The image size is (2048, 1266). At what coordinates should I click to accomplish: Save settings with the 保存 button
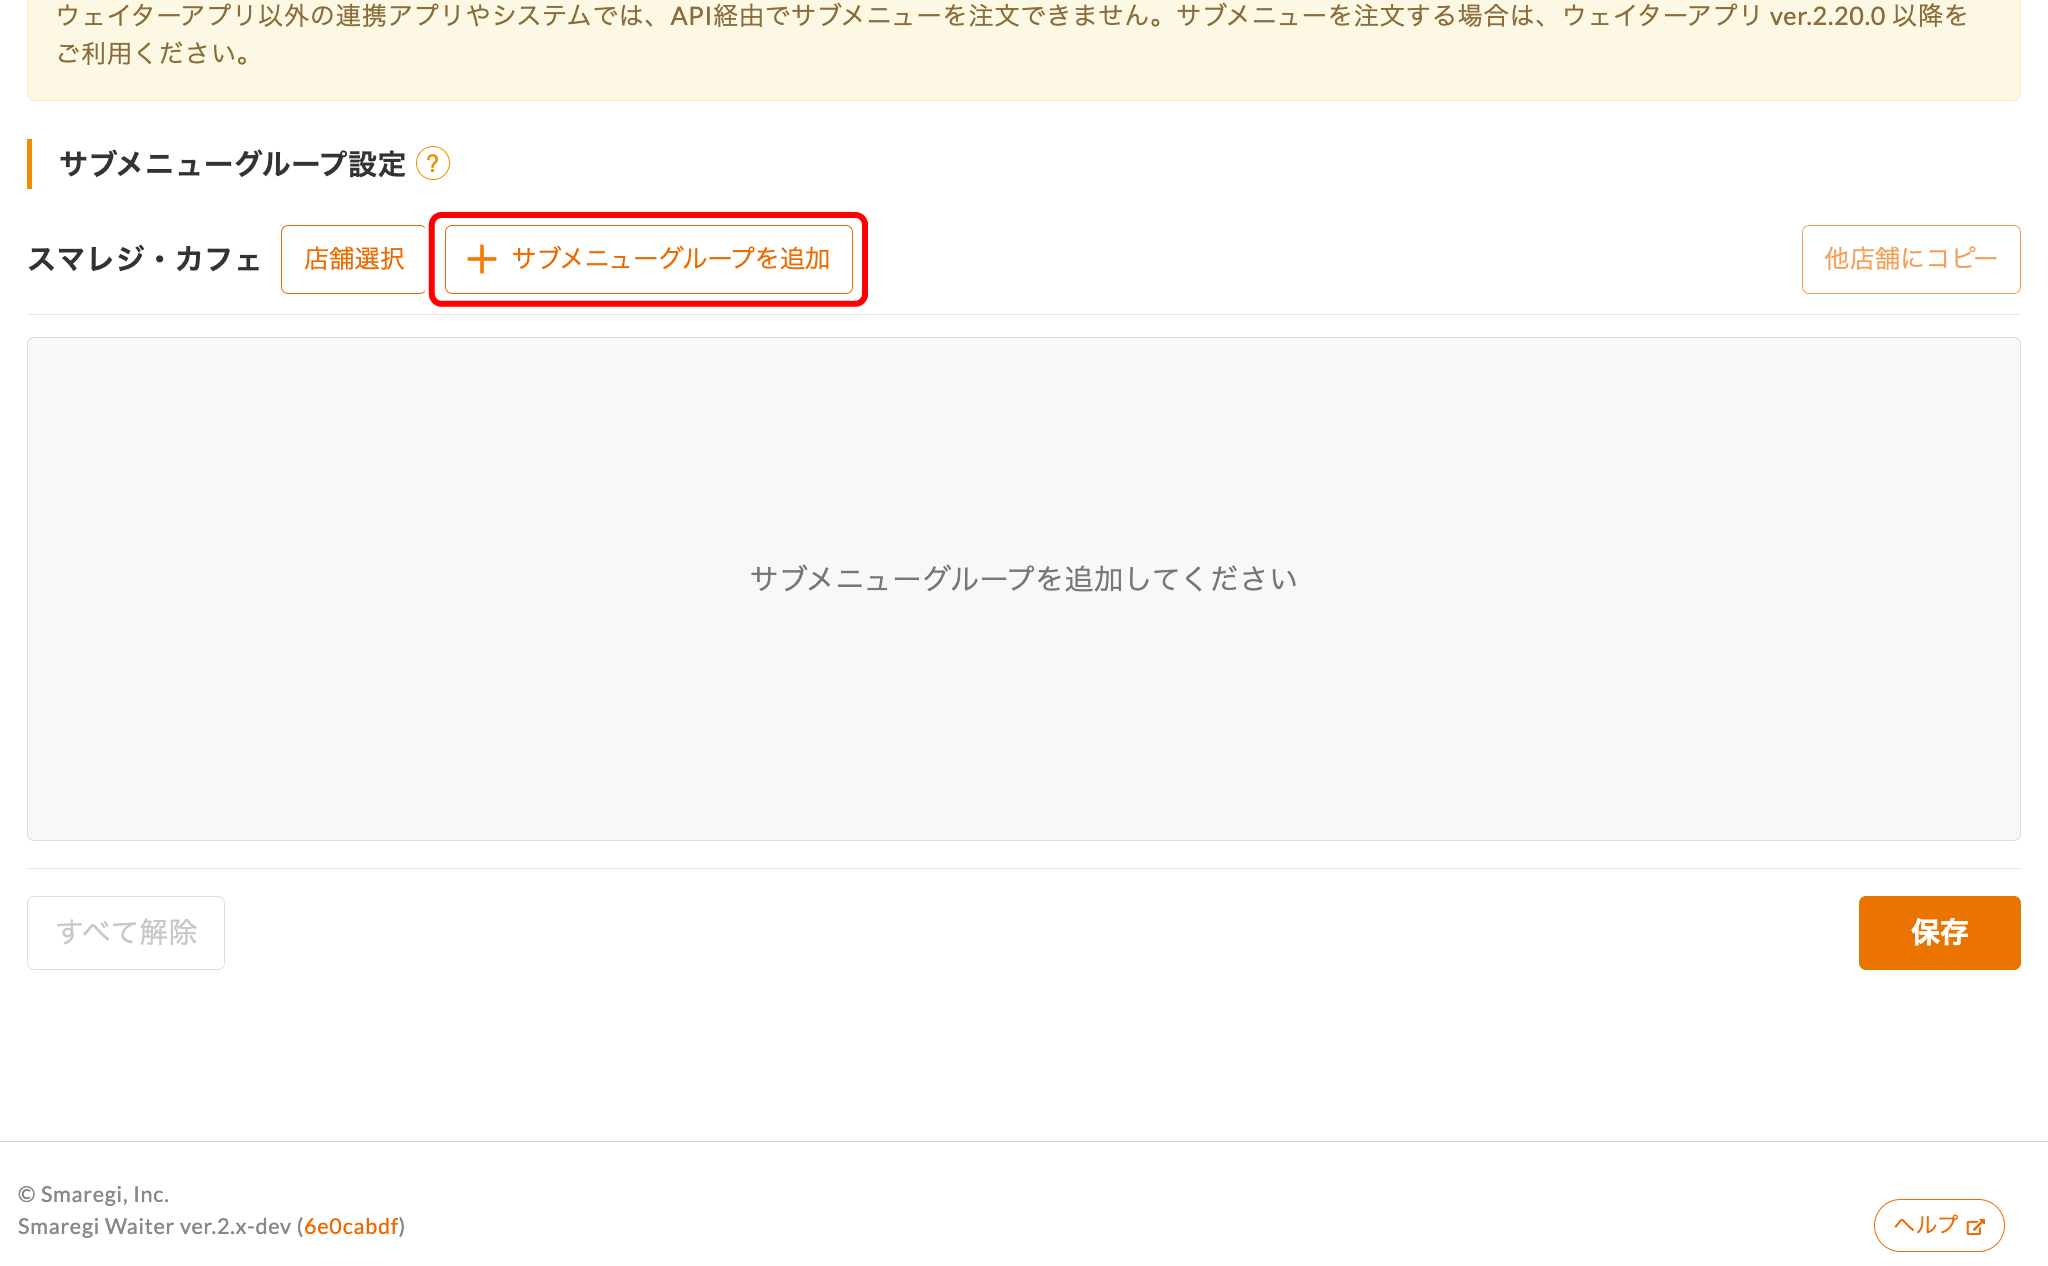(x=1939, y=933)
